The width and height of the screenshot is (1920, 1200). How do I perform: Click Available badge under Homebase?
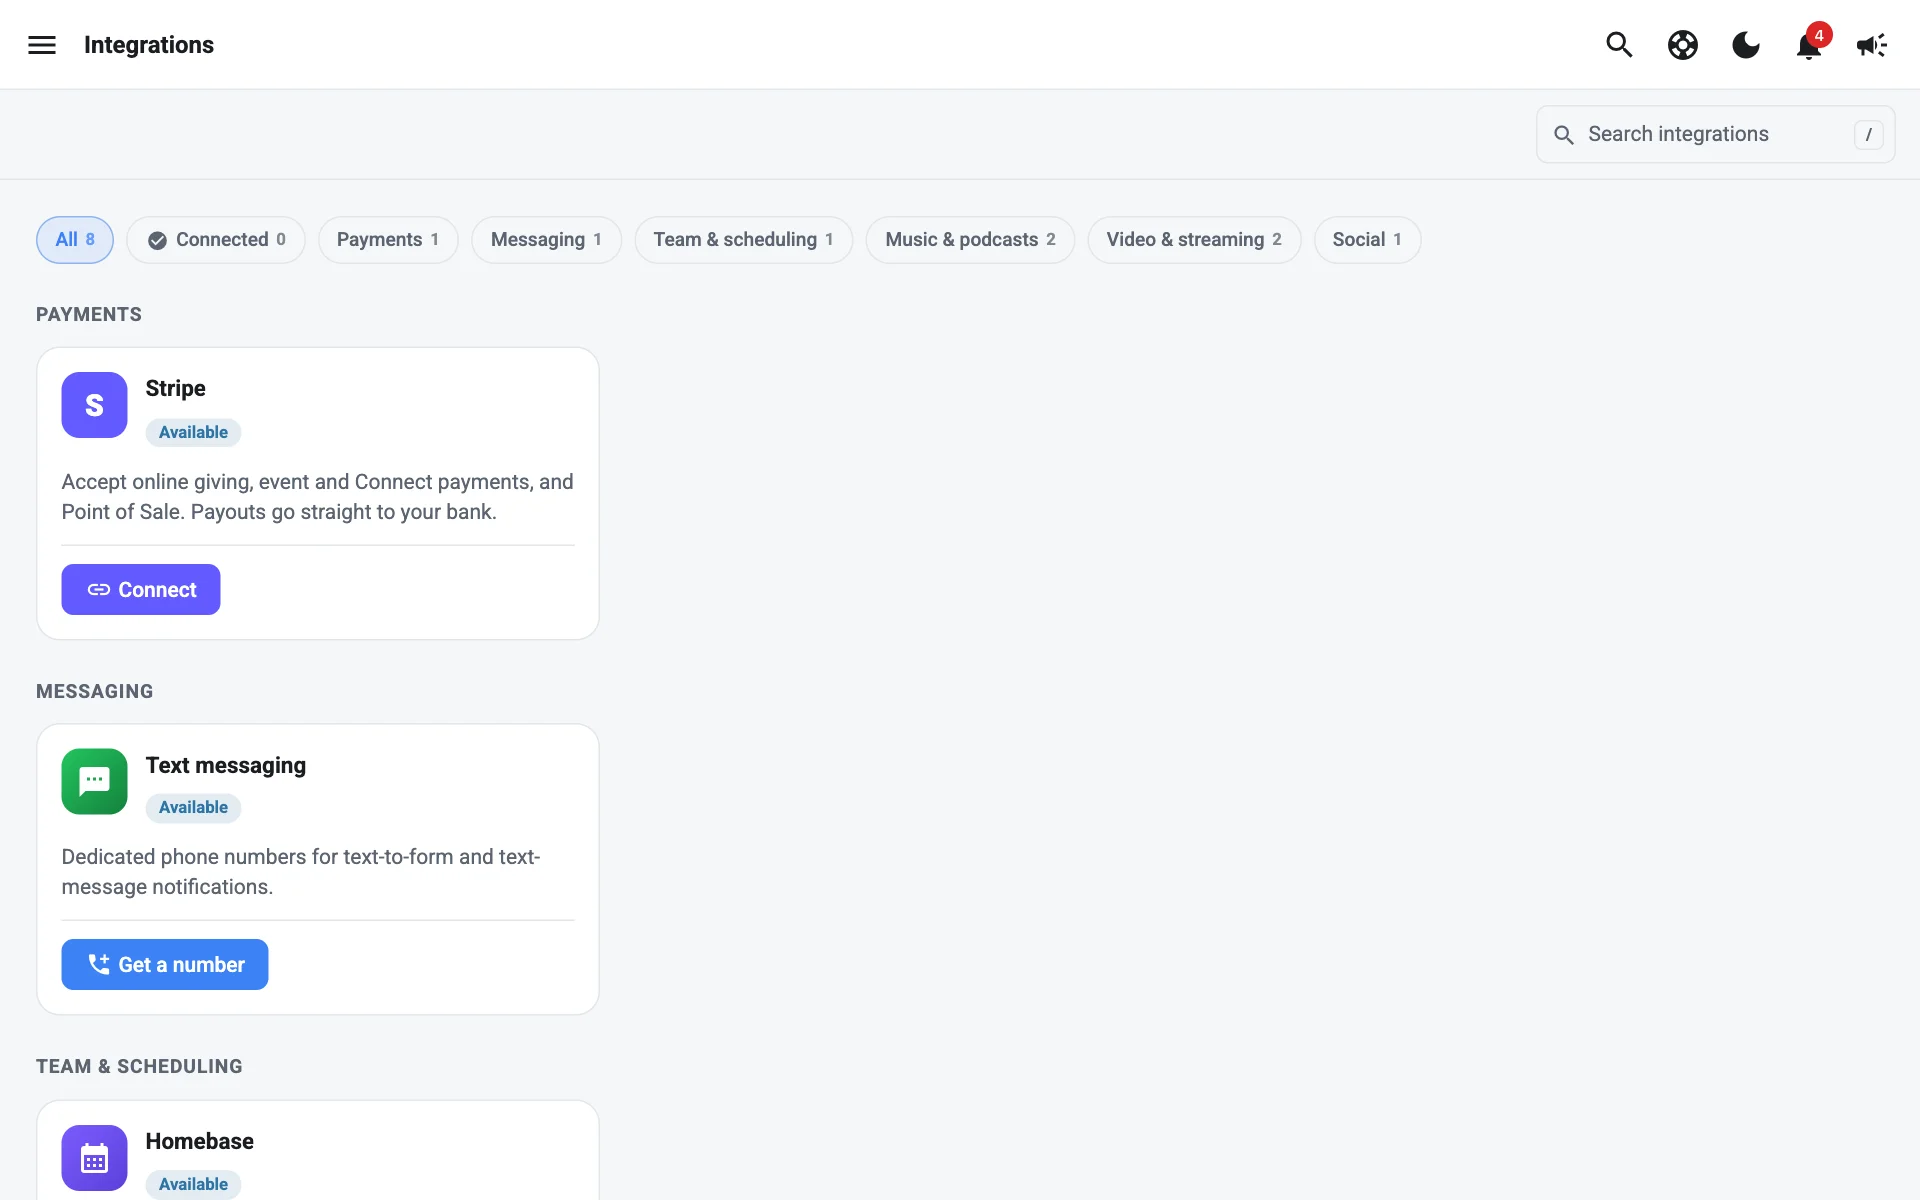click(193, 1184)
